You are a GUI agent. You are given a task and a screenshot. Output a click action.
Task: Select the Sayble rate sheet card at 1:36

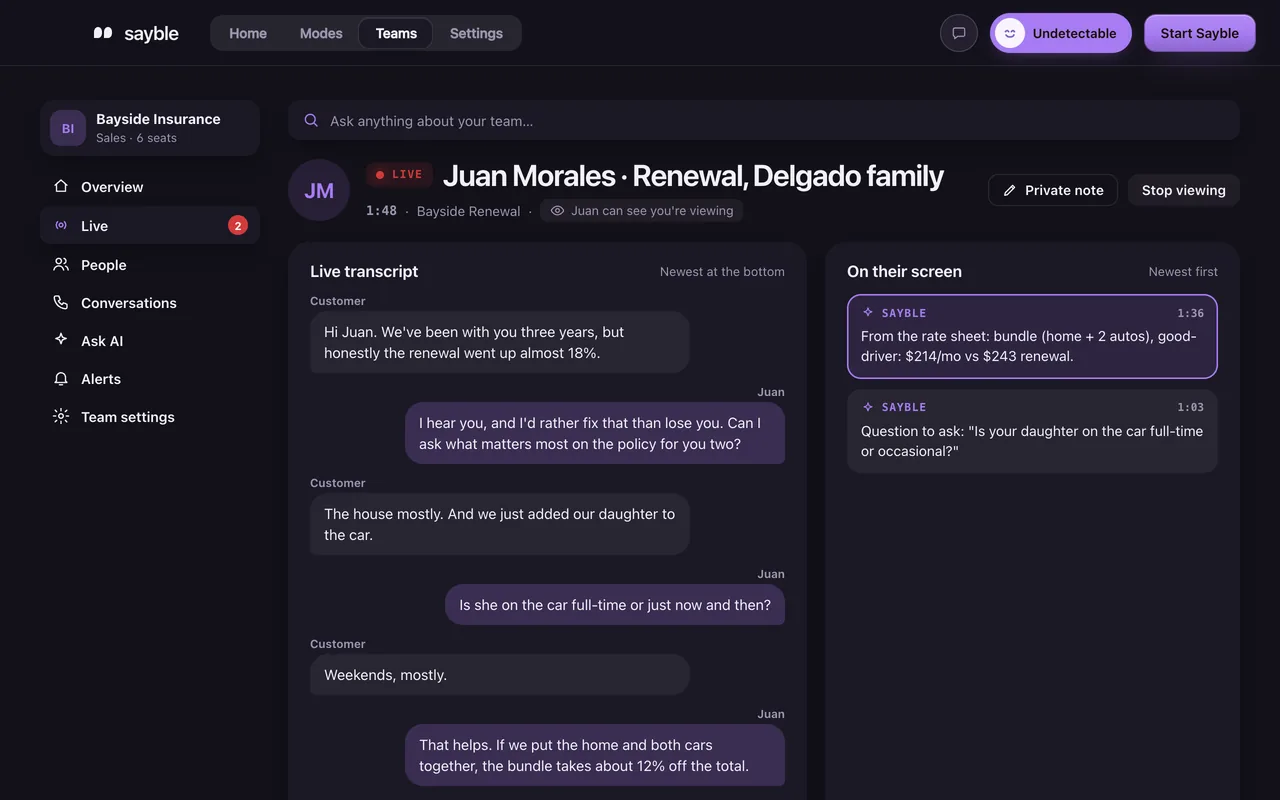(1032, 336)
